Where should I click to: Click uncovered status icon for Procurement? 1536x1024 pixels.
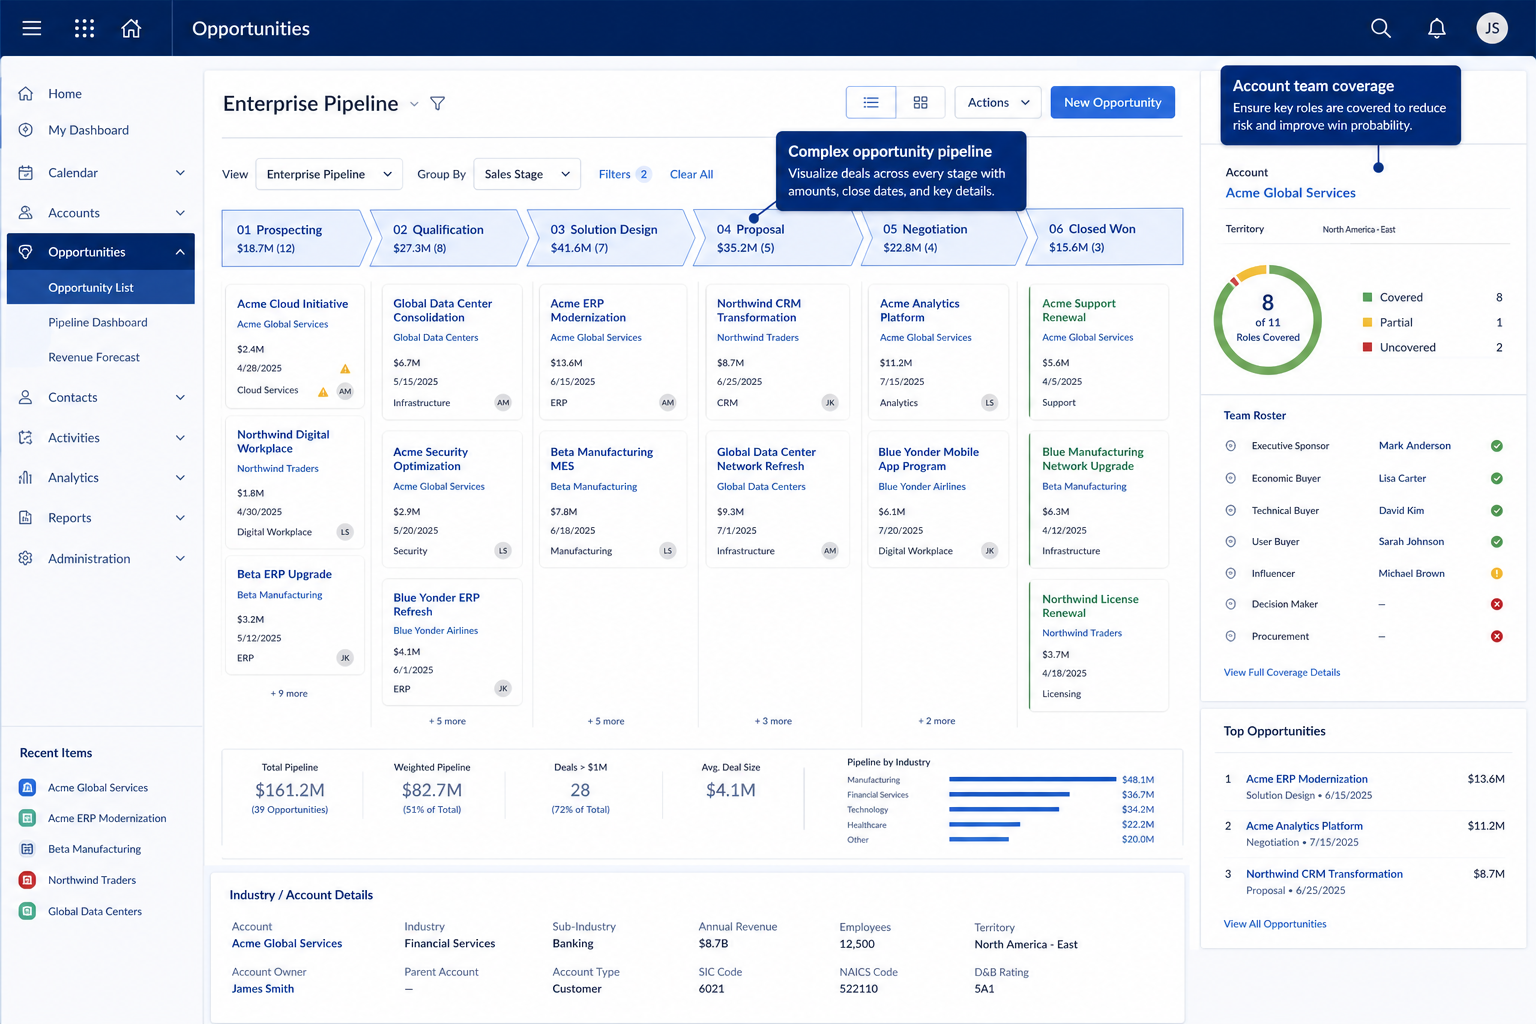tap(1497, 636)
